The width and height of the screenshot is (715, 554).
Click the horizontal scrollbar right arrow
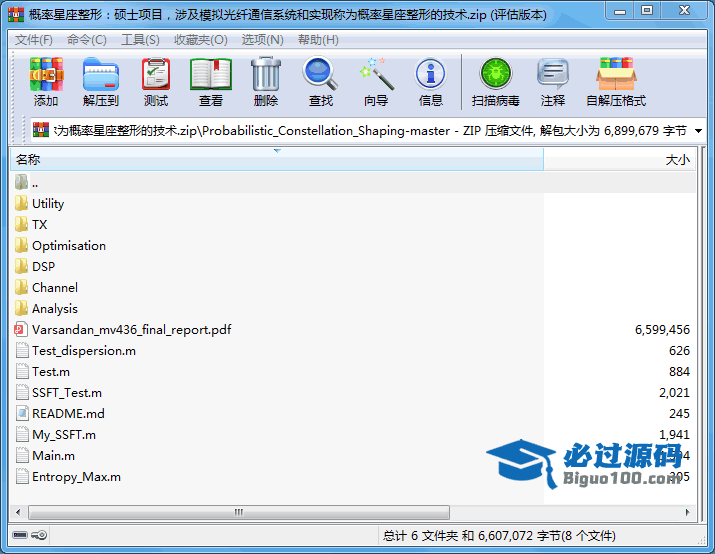pyautogui.click(x=688, y=512)
